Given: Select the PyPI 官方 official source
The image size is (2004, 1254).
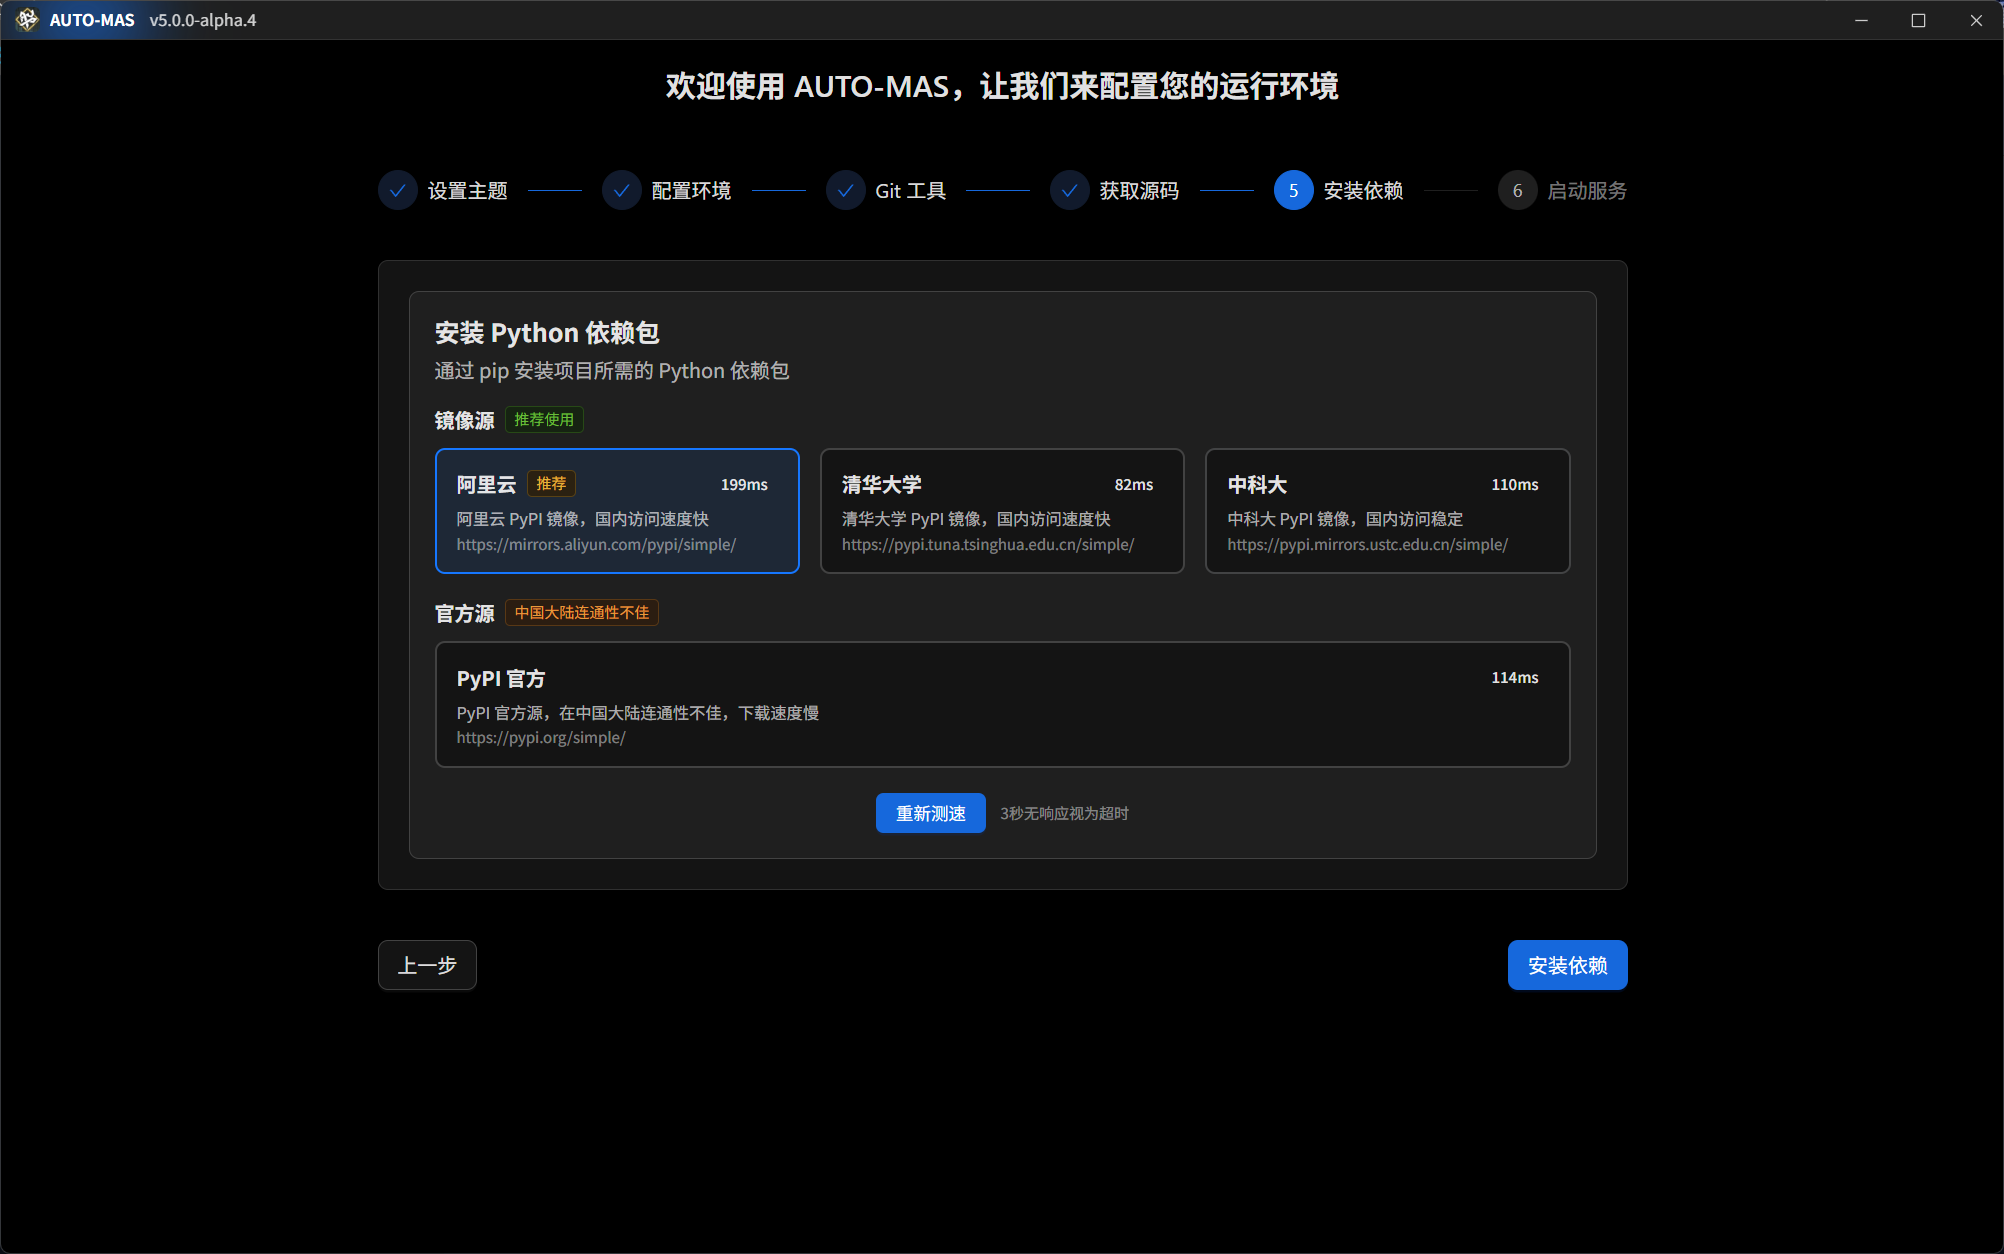Looking at the screenshot, I should 1001,704.
